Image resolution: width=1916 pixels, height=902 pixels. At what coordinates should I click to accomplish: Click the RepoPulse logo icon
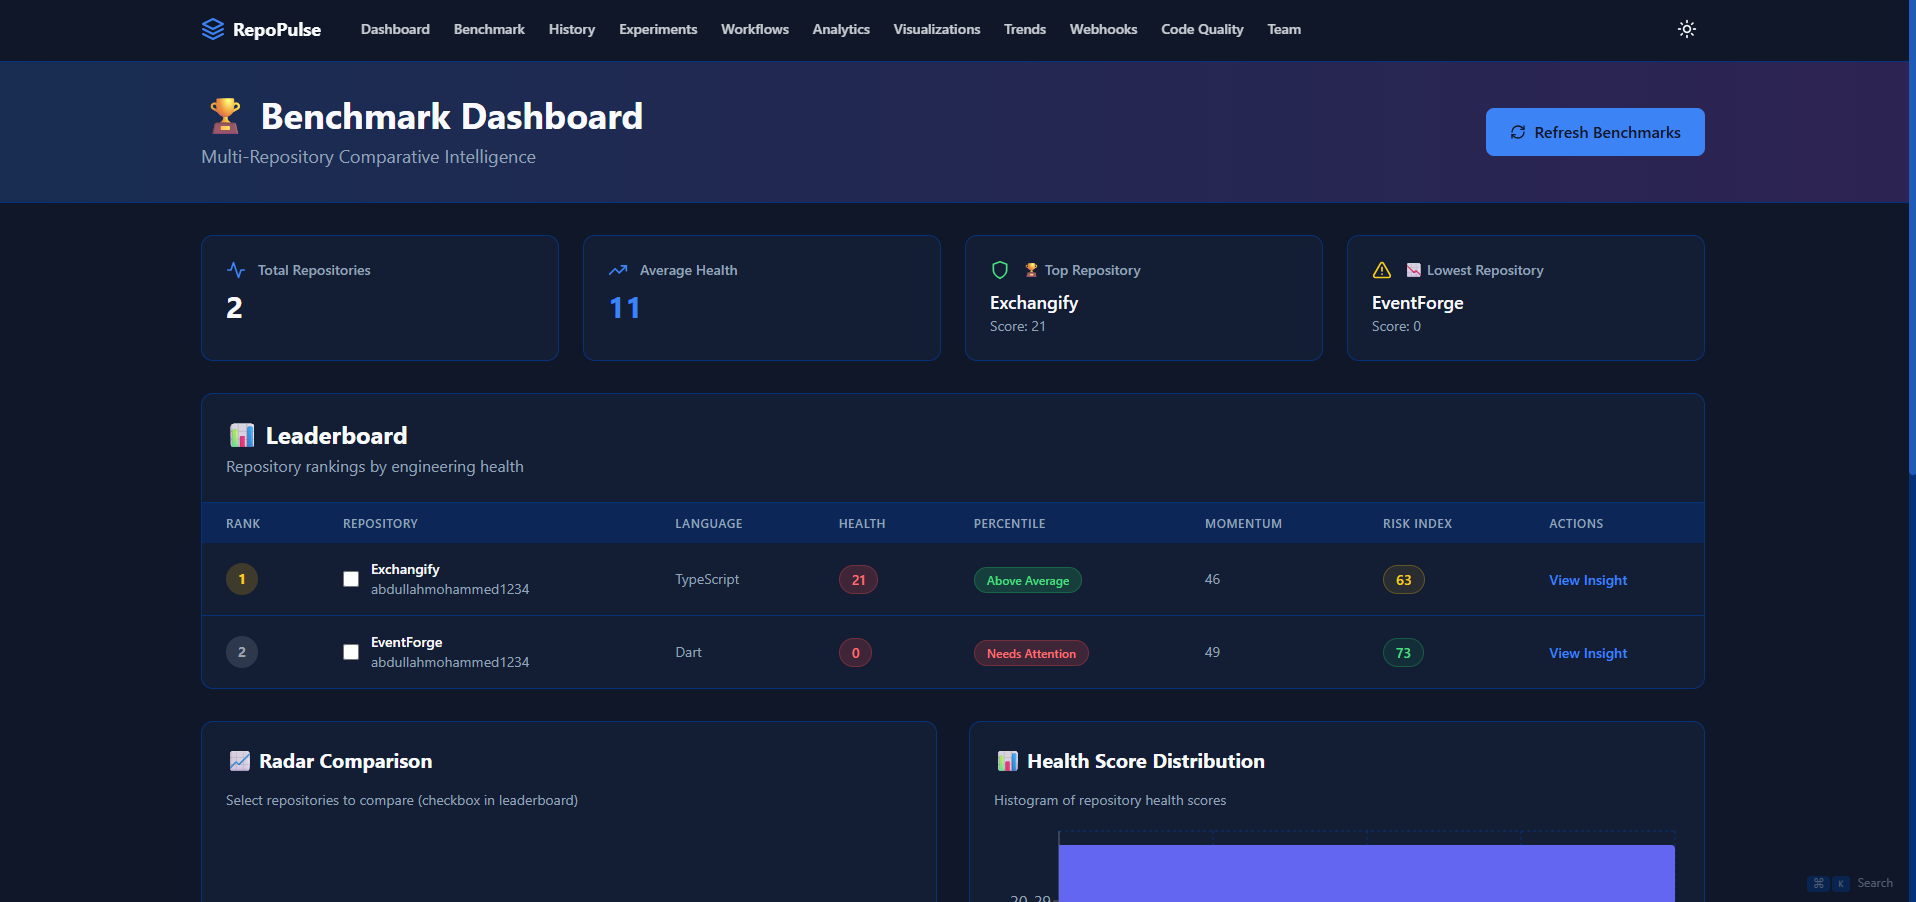[x=213, y=29]
